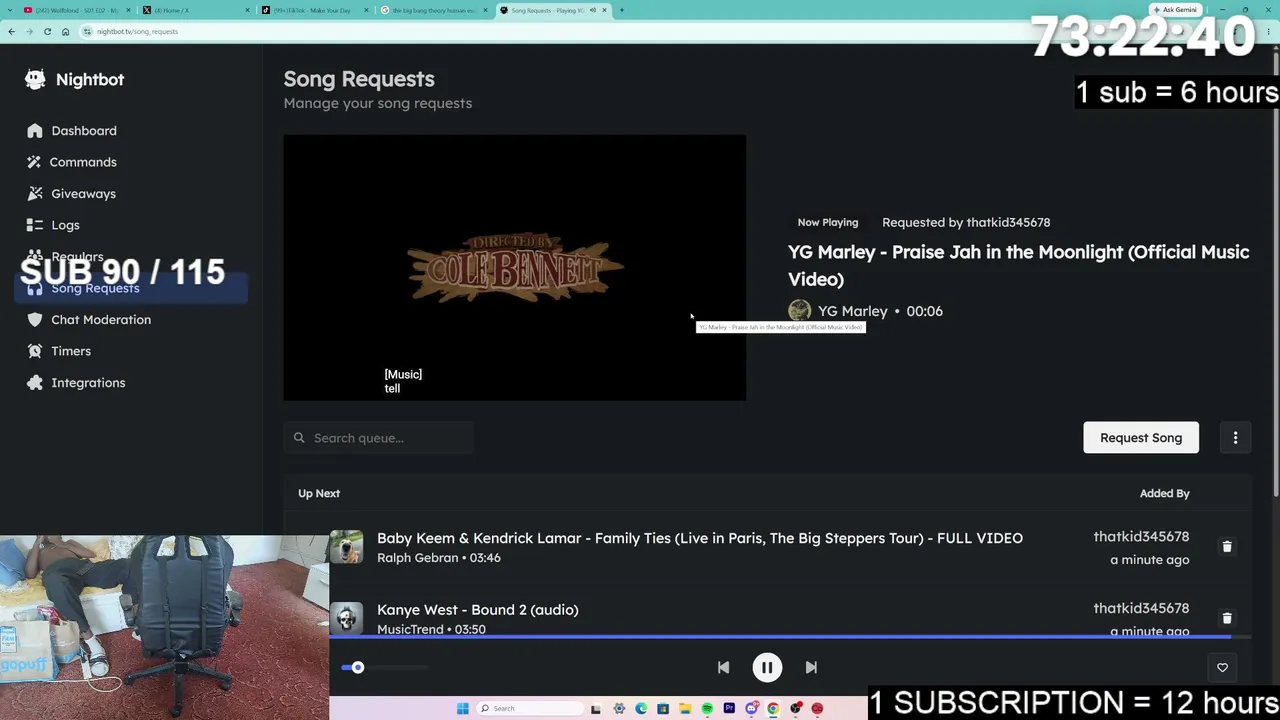Delete Kanye West Bound 2 from queue
The height and width of the screenshot is (720, 1280).
pyautogui.click(x=1227, y=618)
